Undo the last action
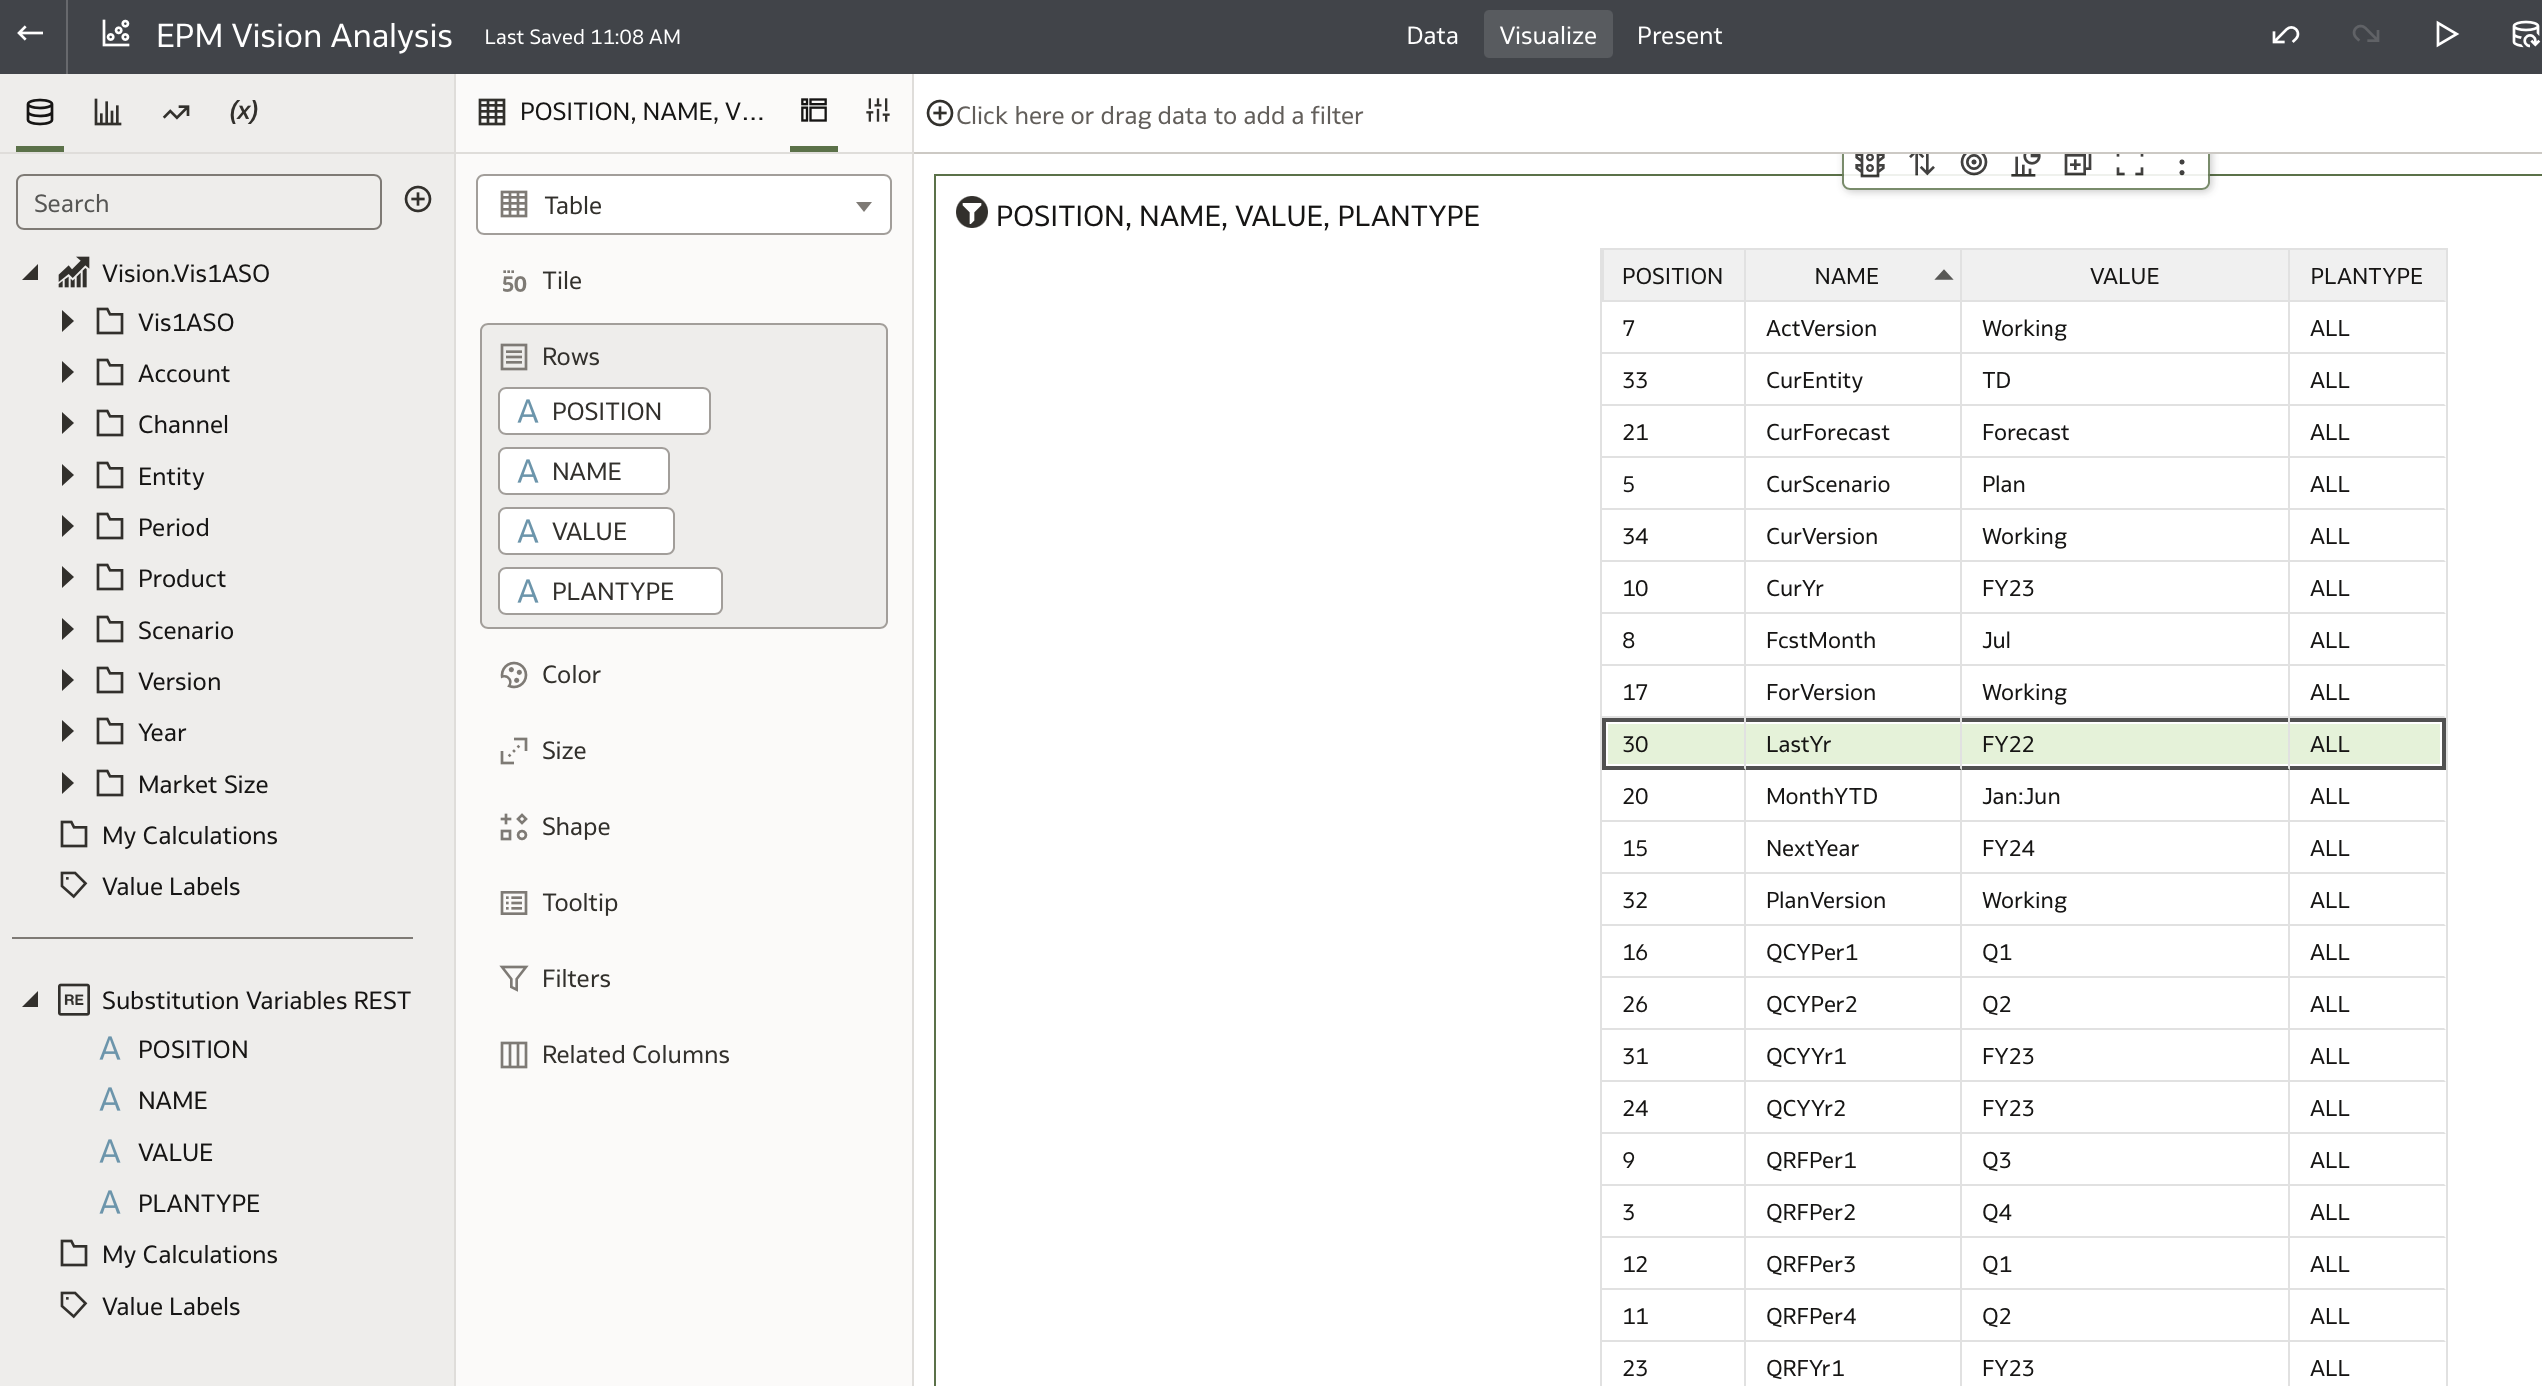 tap(2286, 35)
